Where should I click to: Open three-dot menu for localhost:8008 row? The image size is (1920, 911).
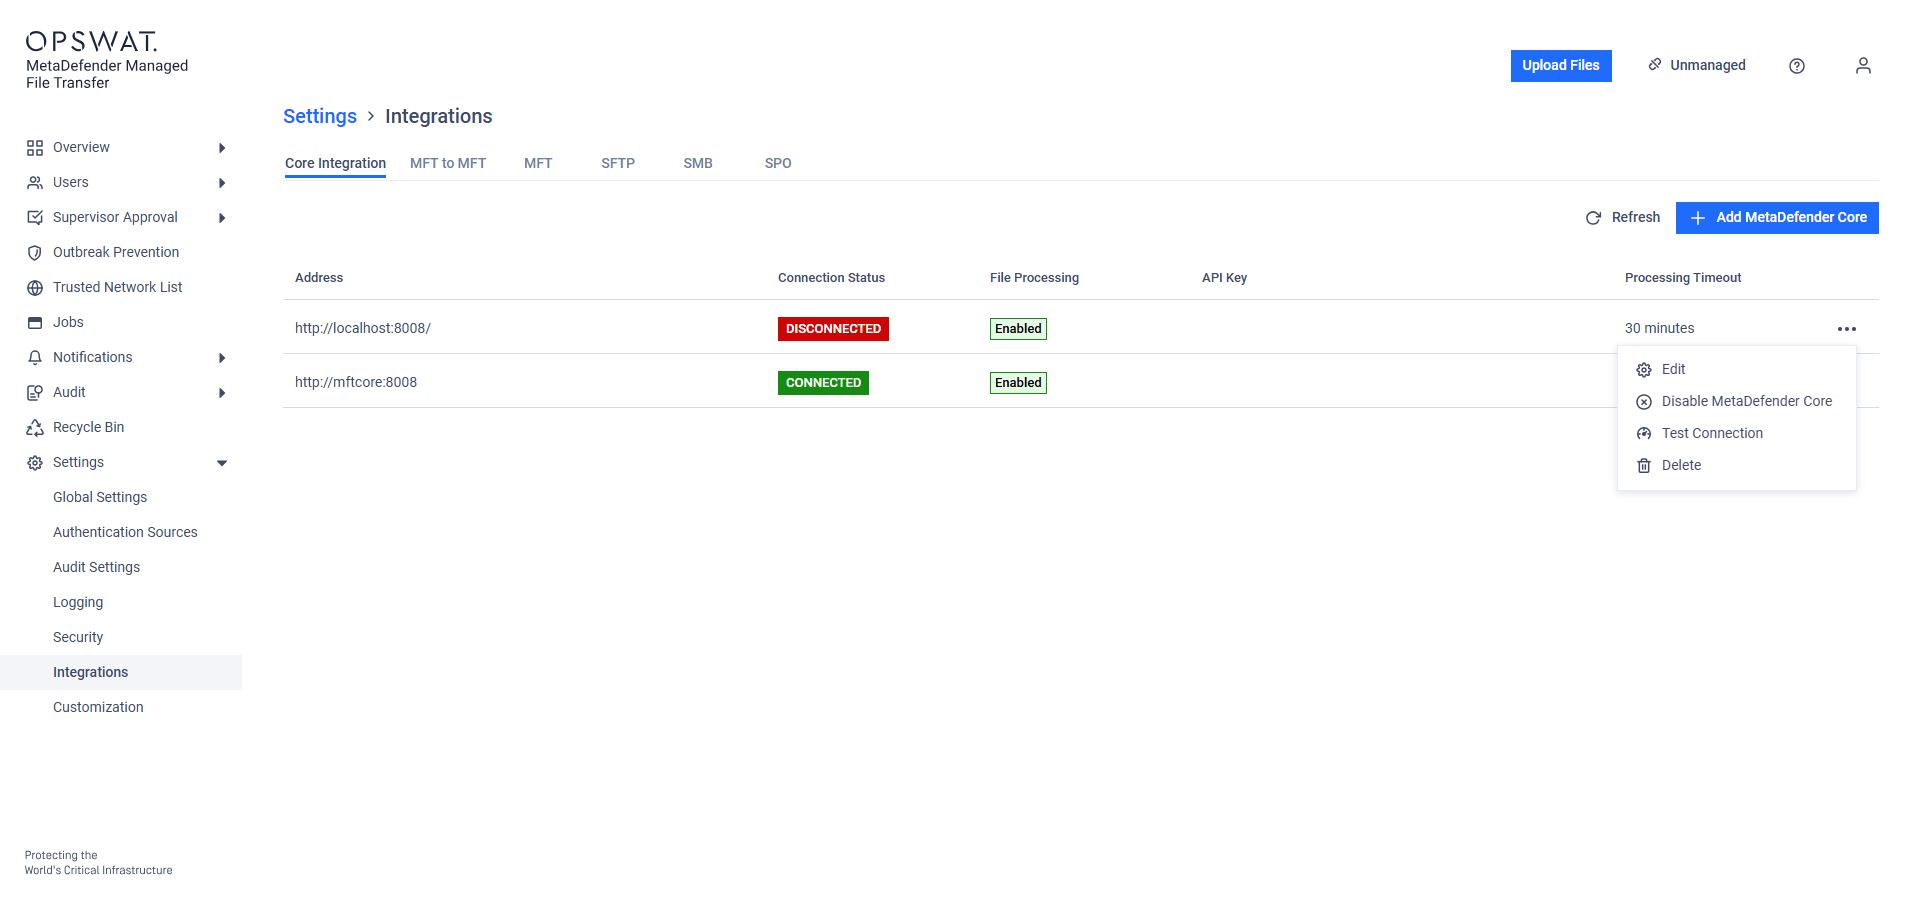[1847, 329]
